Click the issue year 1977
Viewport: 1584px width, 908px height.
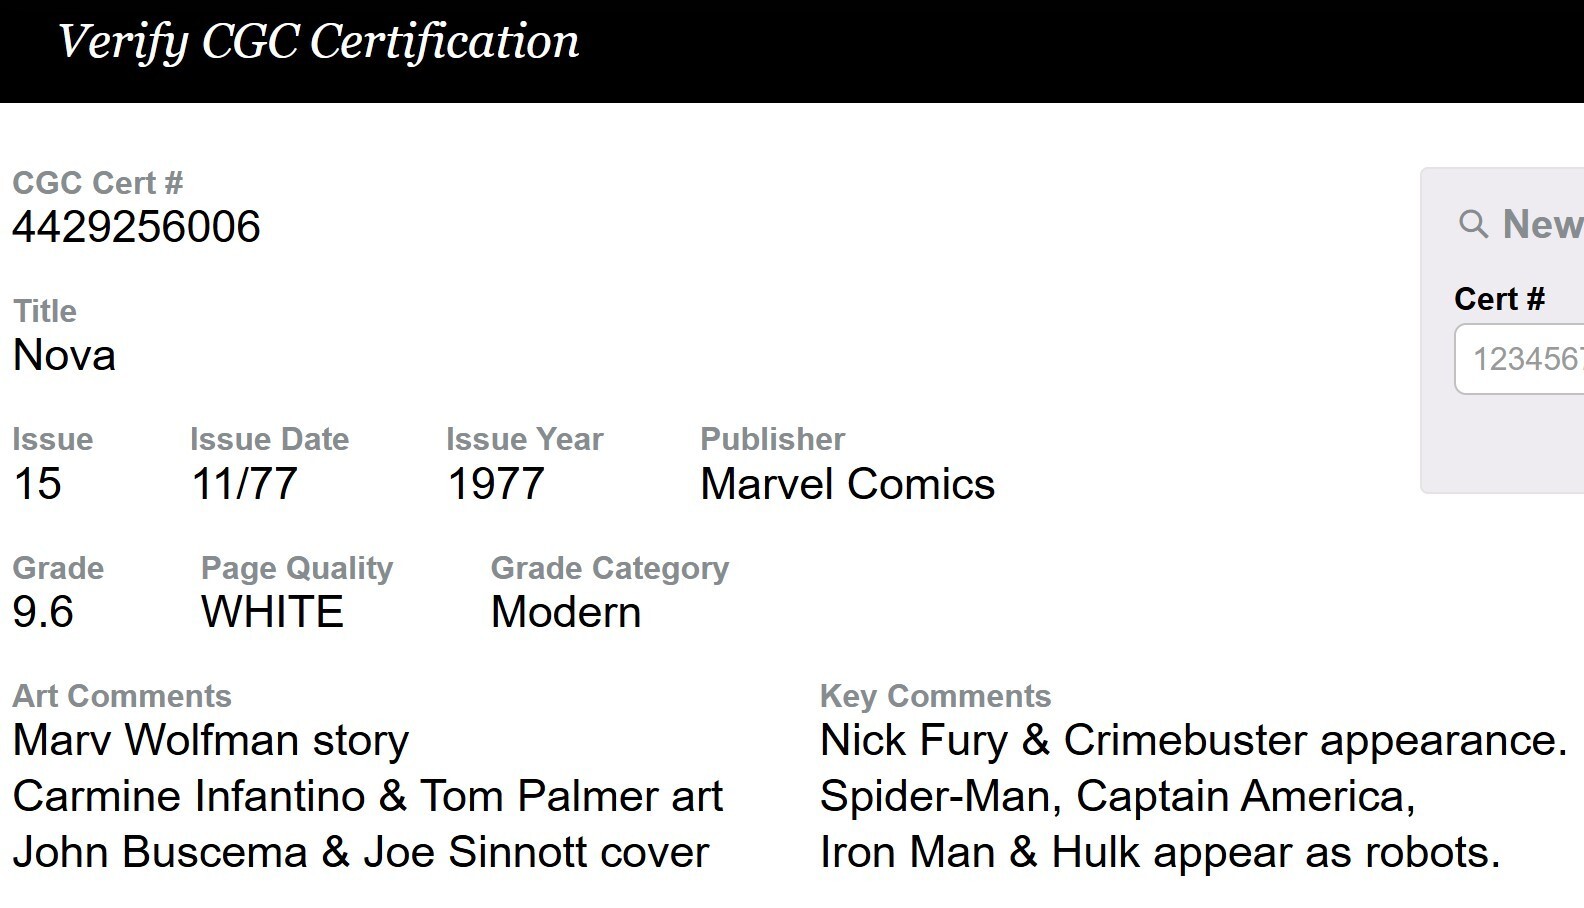coord(496,484)
